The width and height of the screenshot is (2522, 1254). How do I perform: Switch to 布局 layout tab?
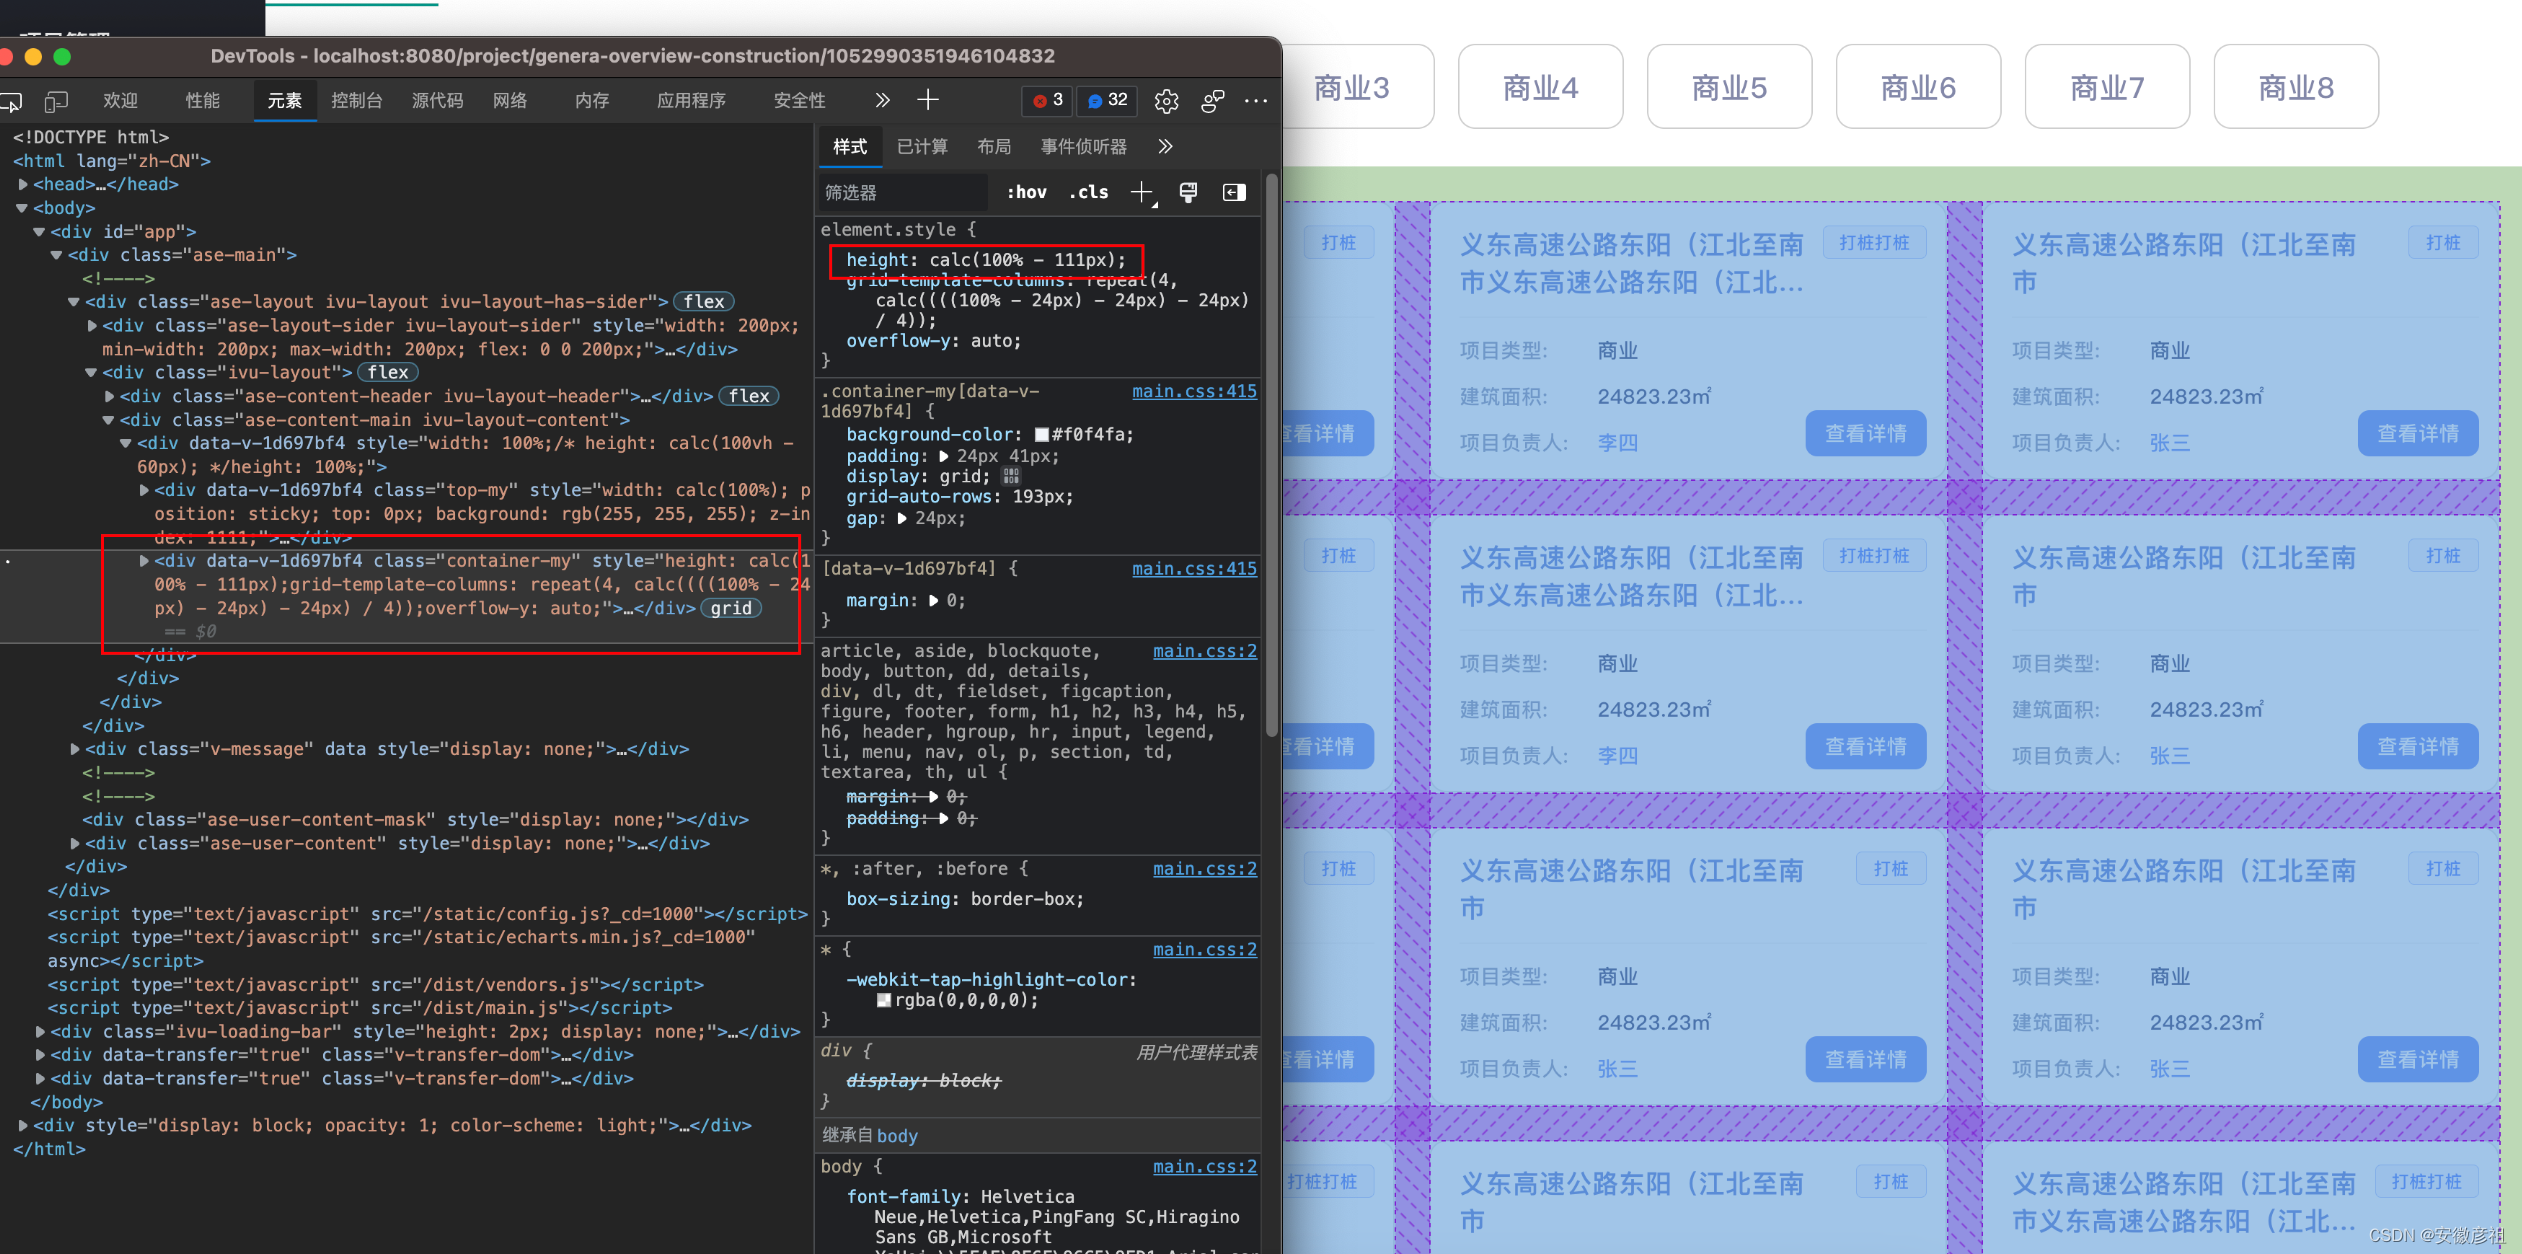tap(994, 147)
